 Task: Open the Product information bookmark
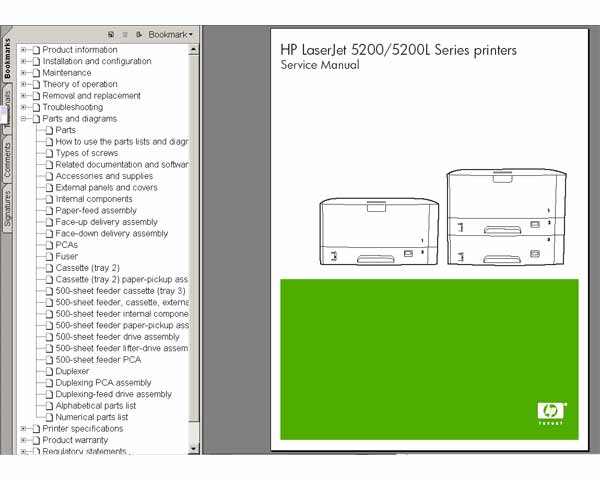pos(80,50)
